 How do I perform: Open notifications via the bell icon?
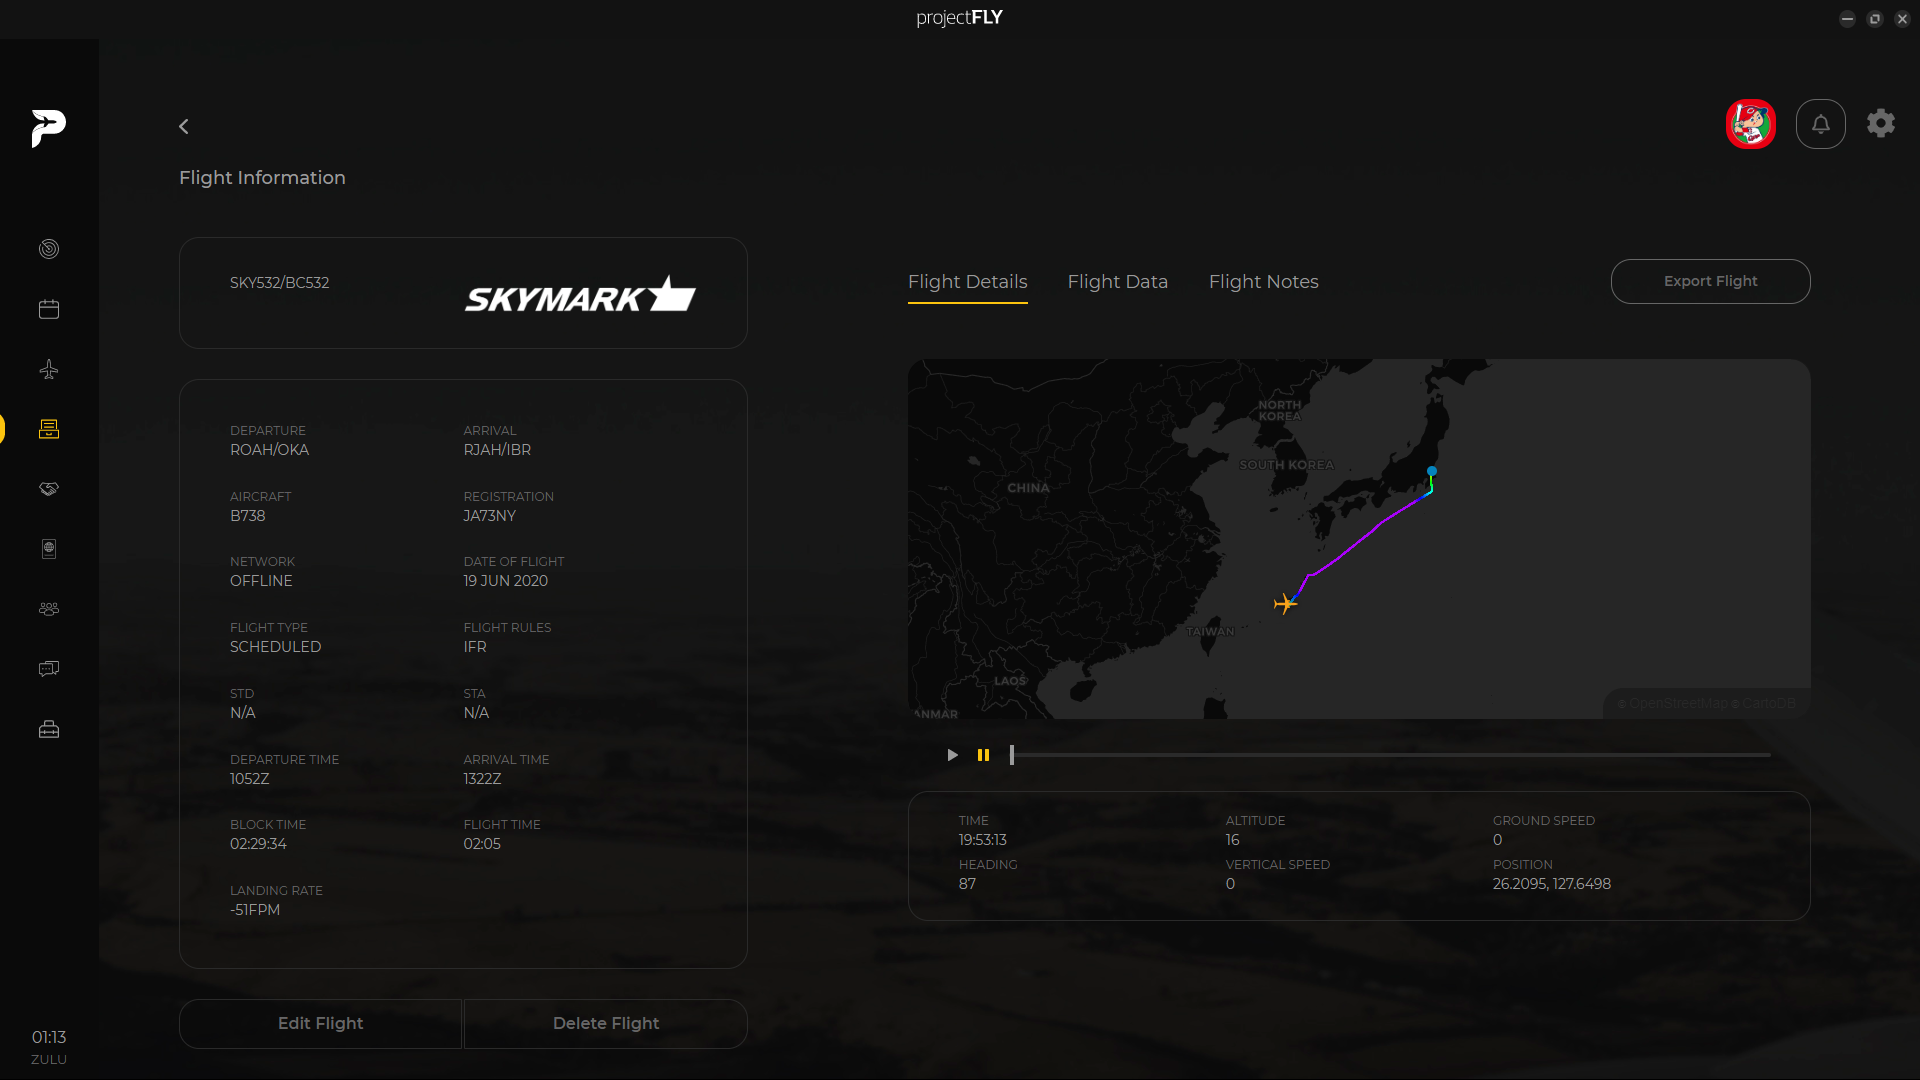point(1820,124)
